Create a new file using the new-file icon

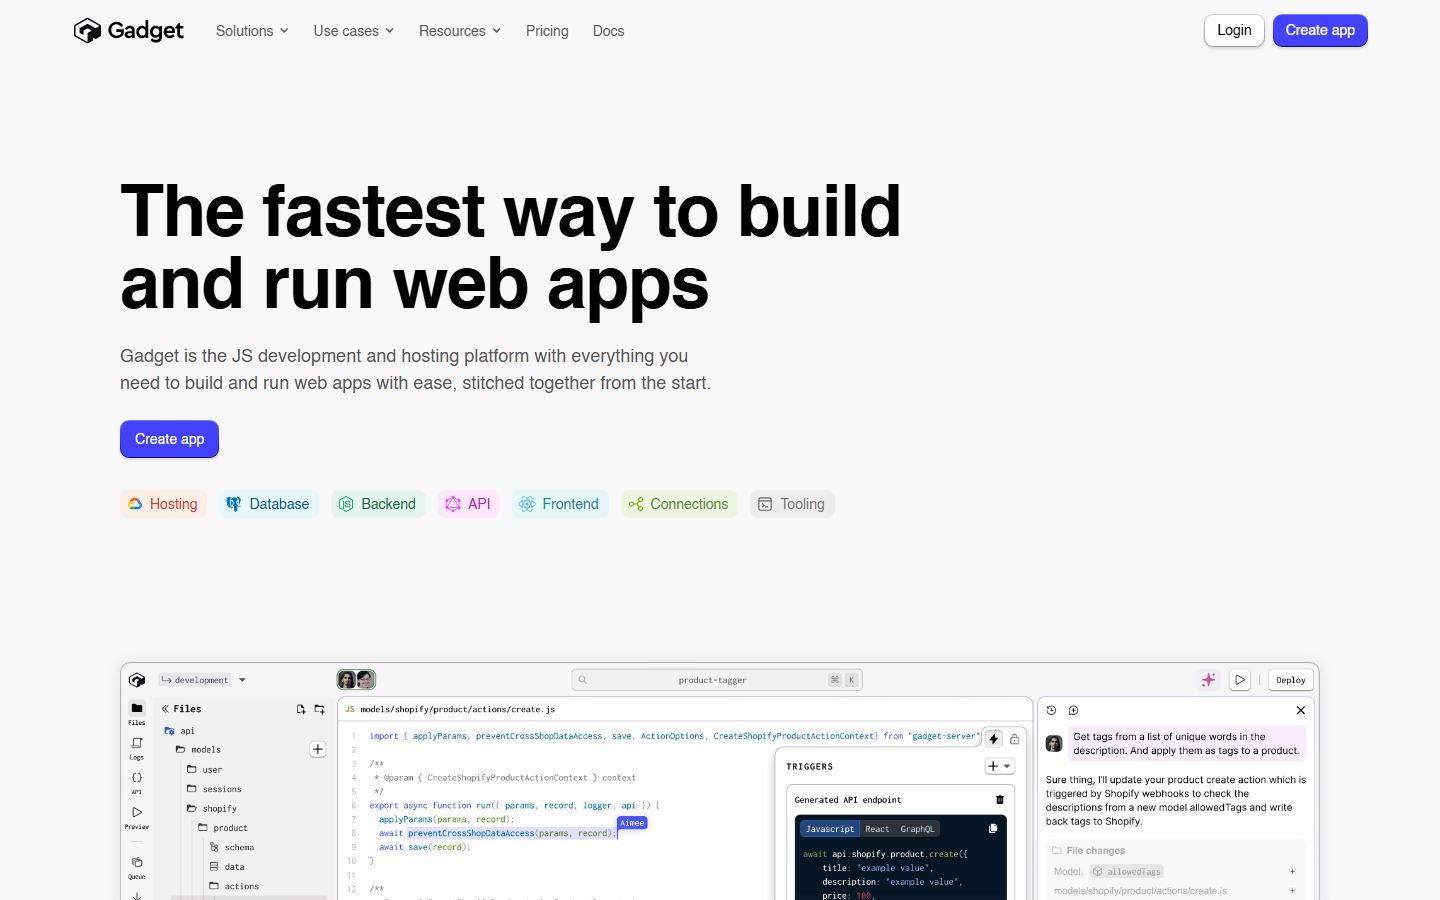coord(301,709)
